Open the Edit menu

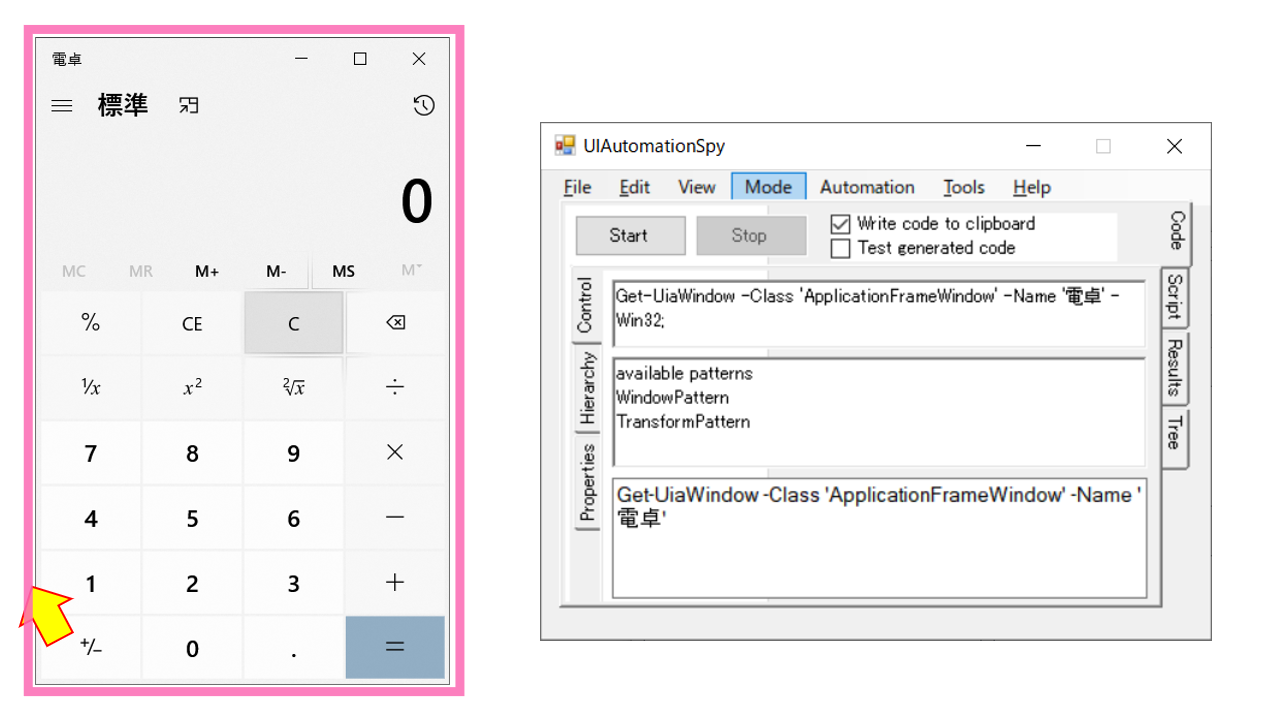(634, 187)
